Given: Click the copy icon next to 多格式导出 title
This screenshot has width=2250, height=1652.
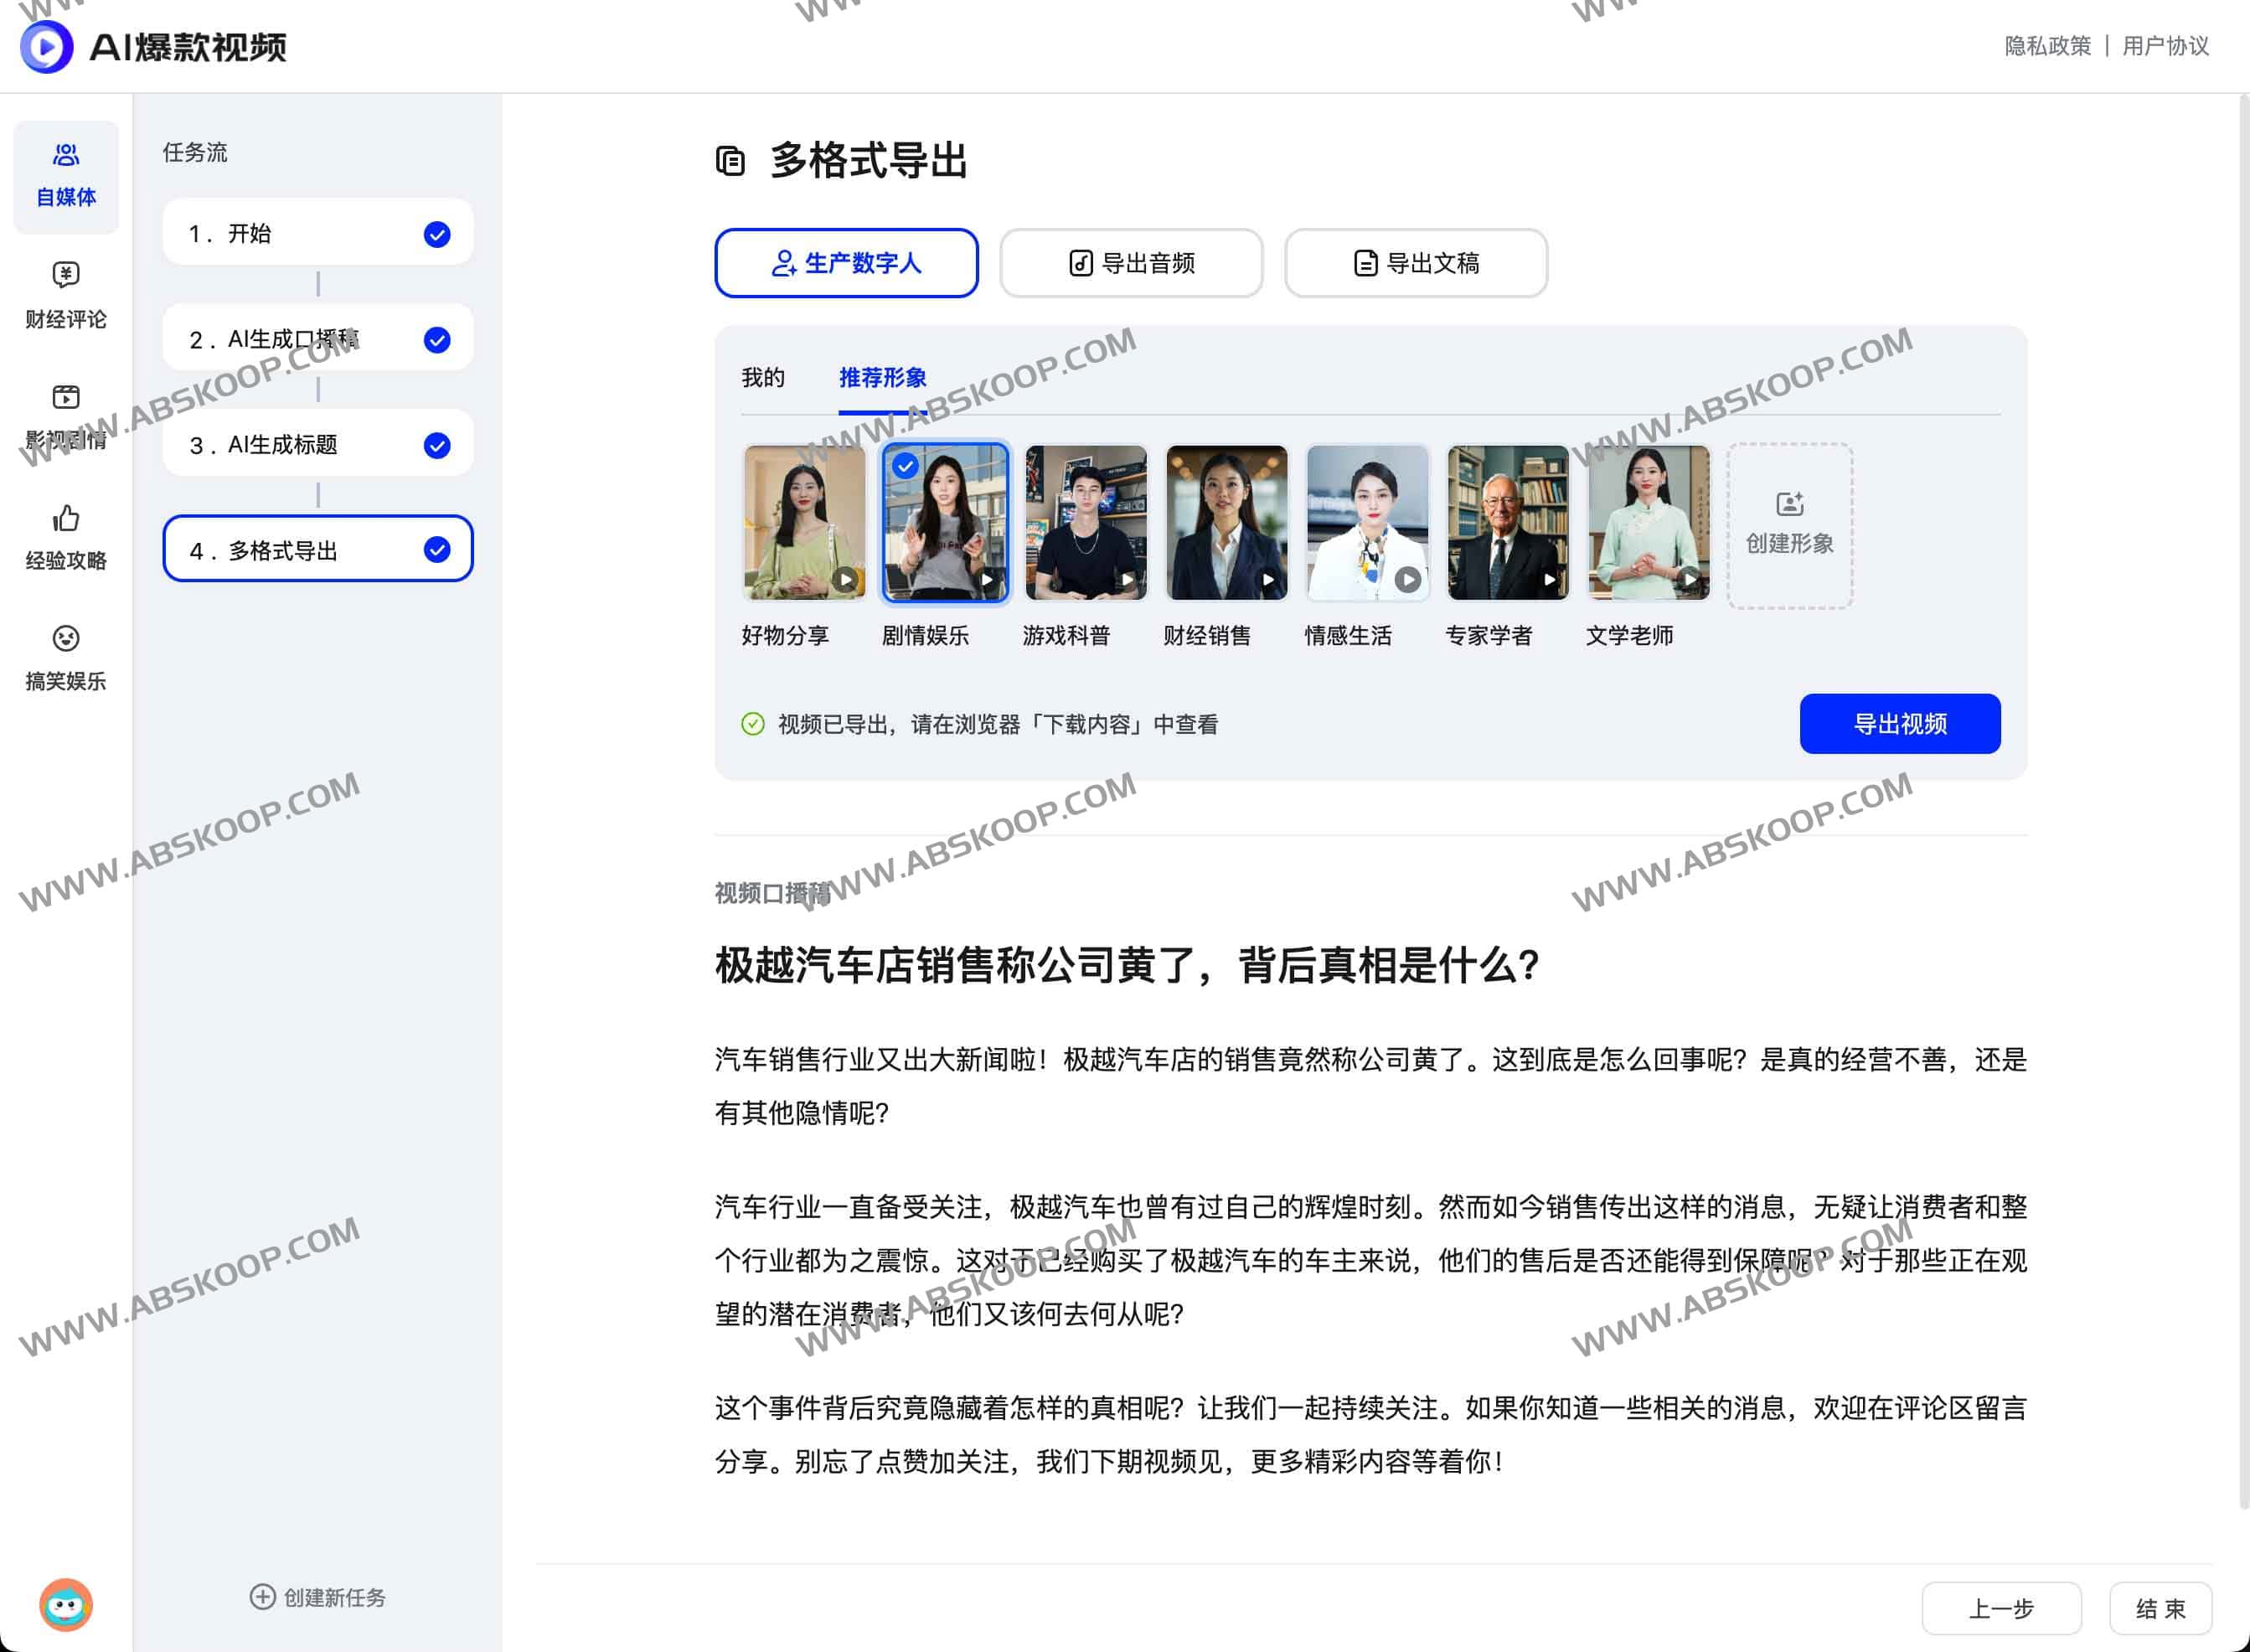Looking at the screenshot, I should click(x=732, y=160).
